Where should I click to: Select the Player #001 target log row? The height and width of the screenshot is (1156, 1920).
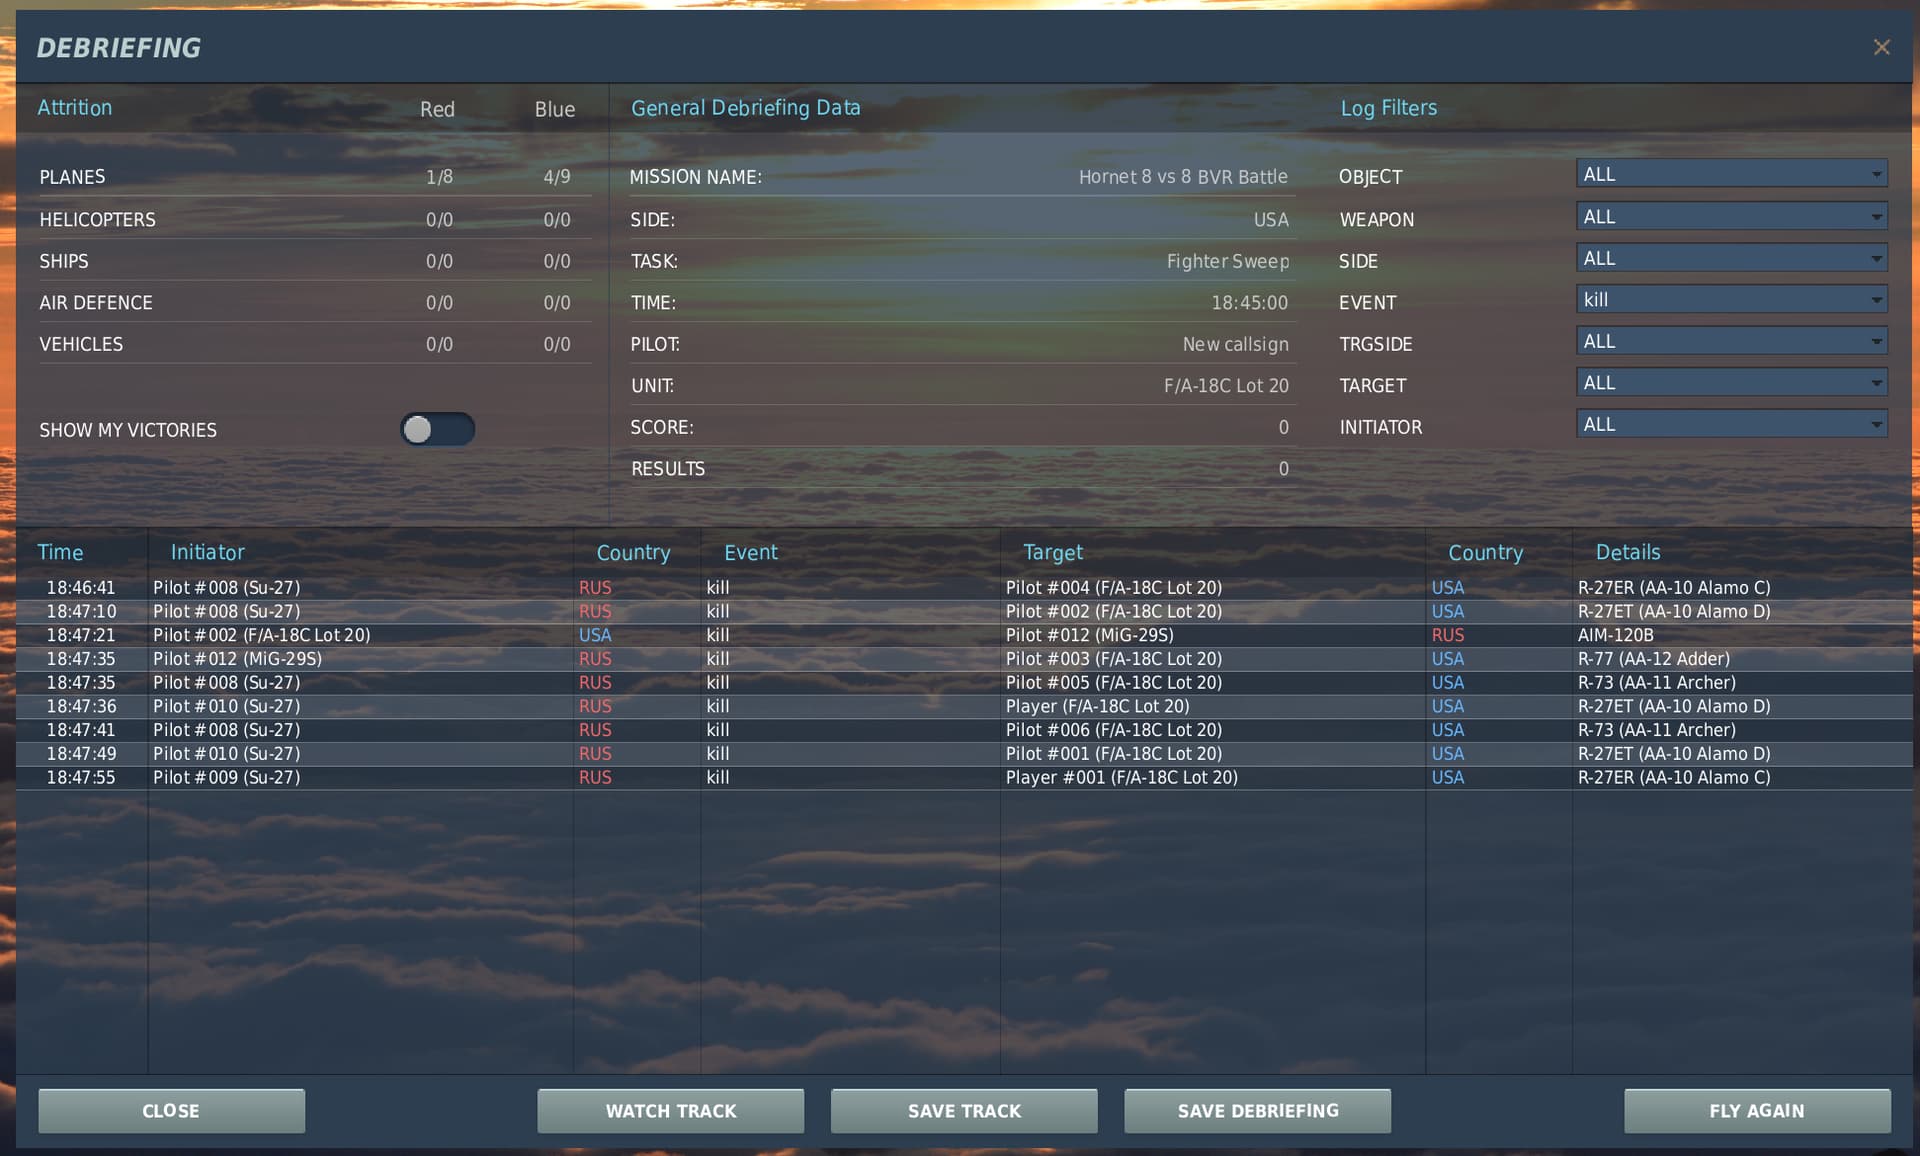point(960,778)
